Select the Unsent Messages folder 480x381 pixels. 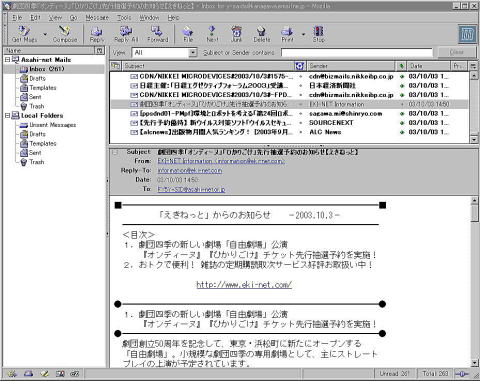(52, 125)
